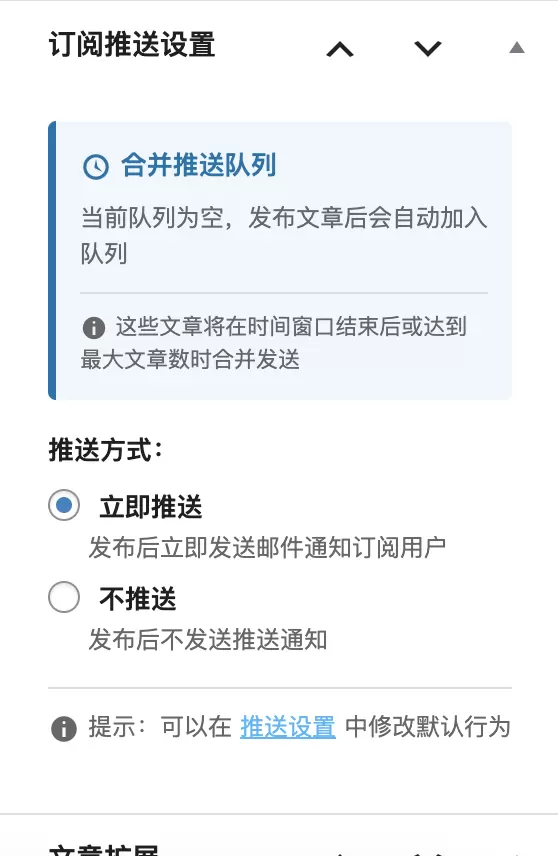Click the 这些文章将在时间窗口结束后 notice text
The width and height of the screenshot is (558, 856).
[x=274, y=343]
